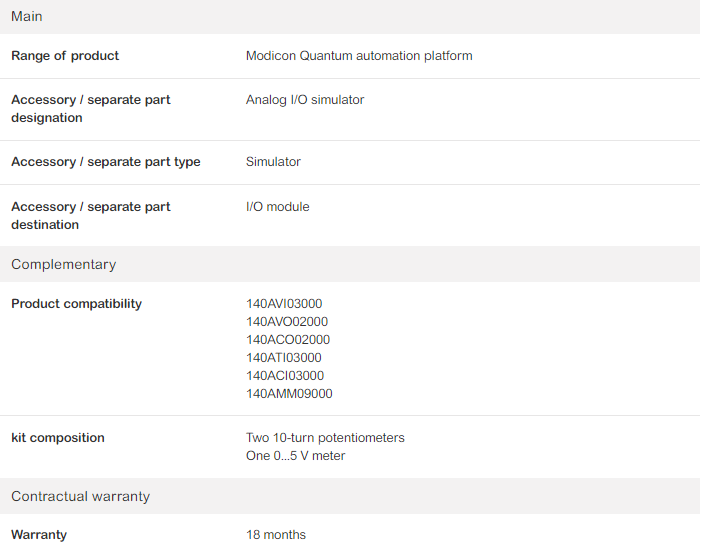Click the compatible product 140ACO02000

pos(288,340)
